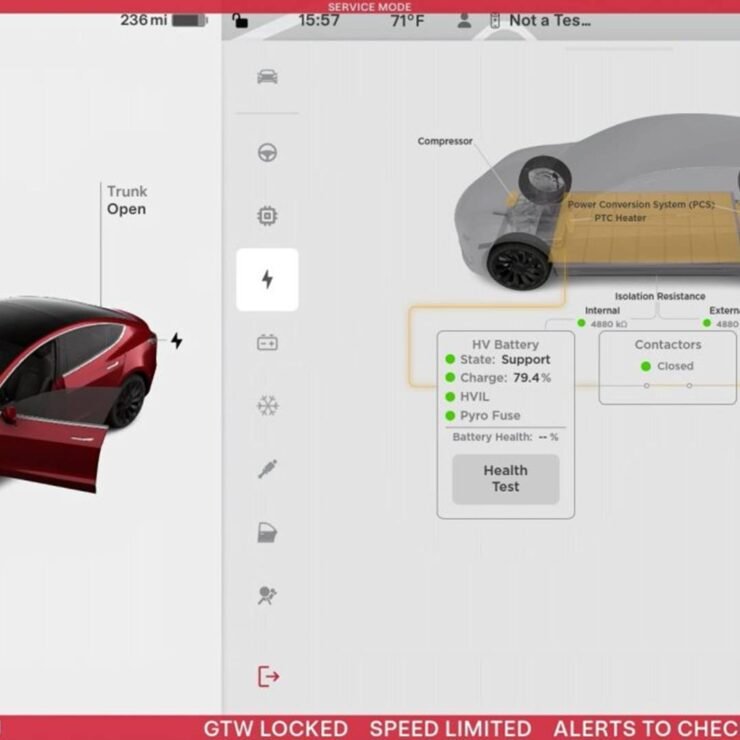740x740 pixels.
Task: Tap the SPEED LIMITED banner text
Action: [450, 728]
